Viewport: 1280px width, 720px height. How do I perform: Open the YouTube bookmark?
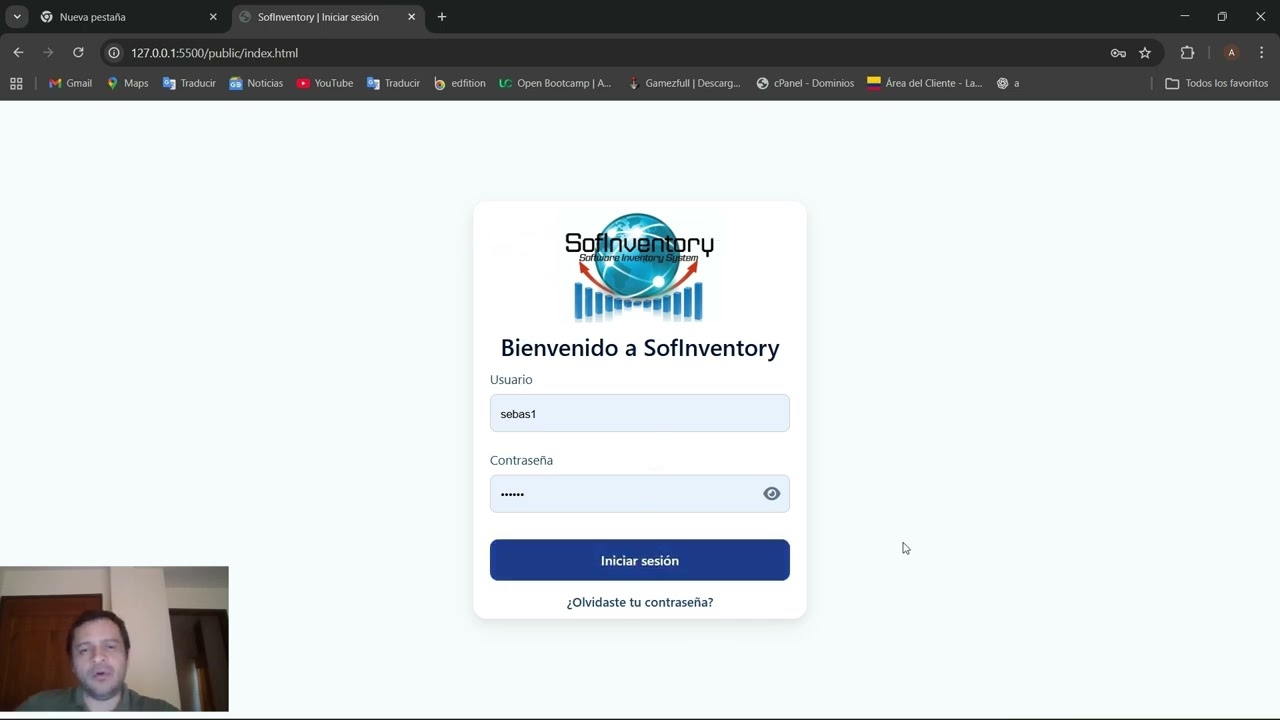pyautogui.click(x=325, y=83)
